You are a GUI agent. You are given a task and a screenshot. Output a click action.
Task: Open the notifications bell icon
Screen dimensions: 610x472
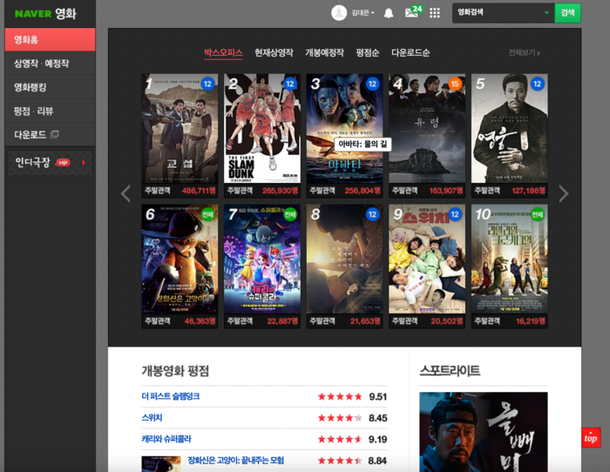click(389, 13)
